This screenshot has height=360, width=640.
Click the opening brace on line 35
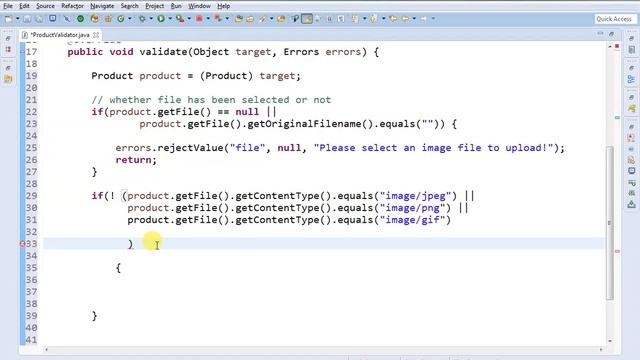point(118,268)
